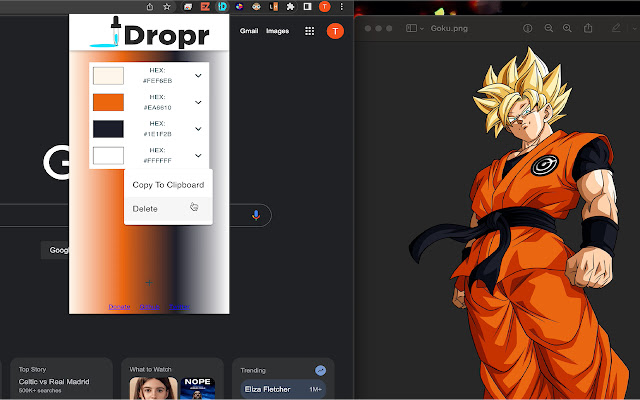Click the Goku.png title in Preview
The image size is (640, 400).
coord(449,29)
